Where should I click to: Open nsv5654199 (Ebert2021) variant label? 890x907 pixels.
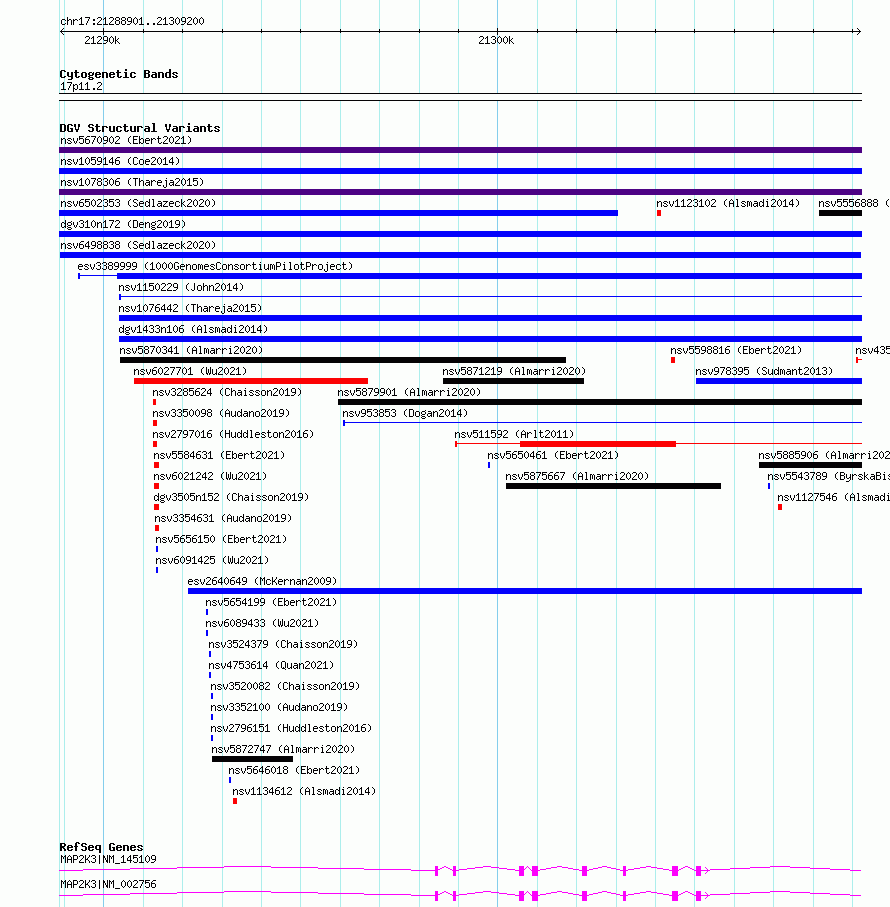[x=271, y=602]
